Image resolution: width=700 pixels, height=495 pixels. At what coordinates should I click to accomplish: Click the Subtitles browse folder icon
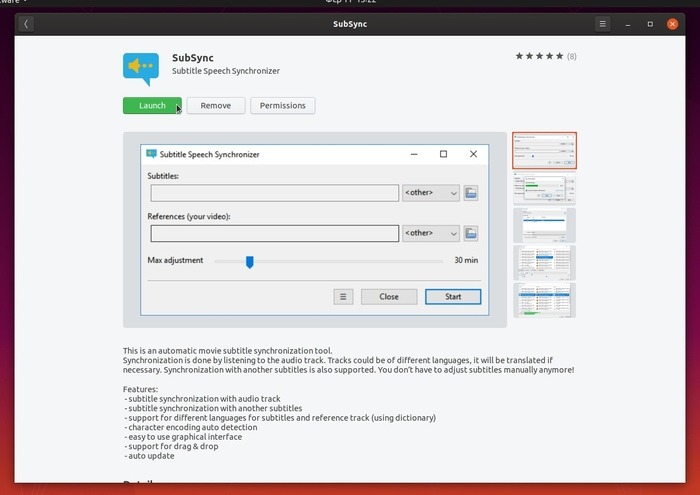click(x=471, y=193)
